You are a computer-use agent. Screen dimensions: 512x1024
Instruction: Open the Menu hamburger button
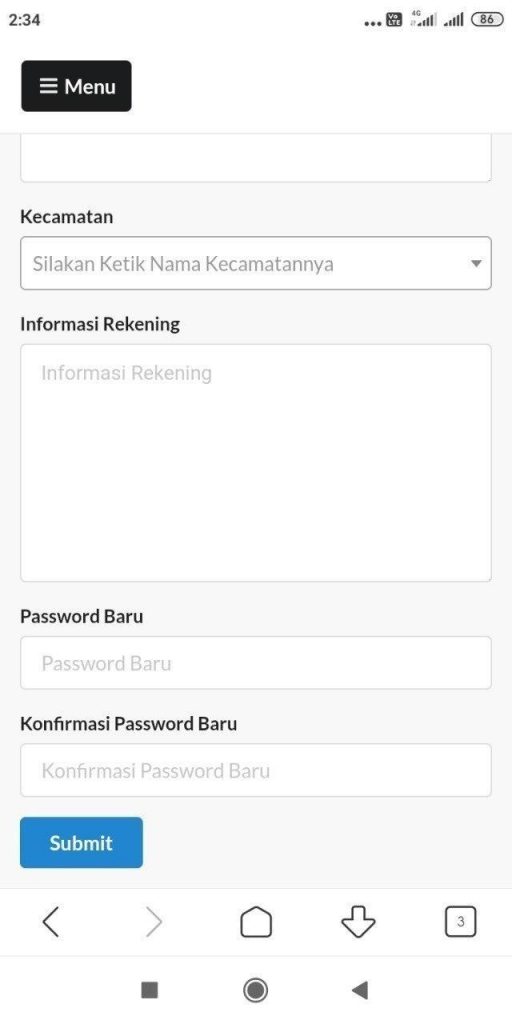click(76, 86)
